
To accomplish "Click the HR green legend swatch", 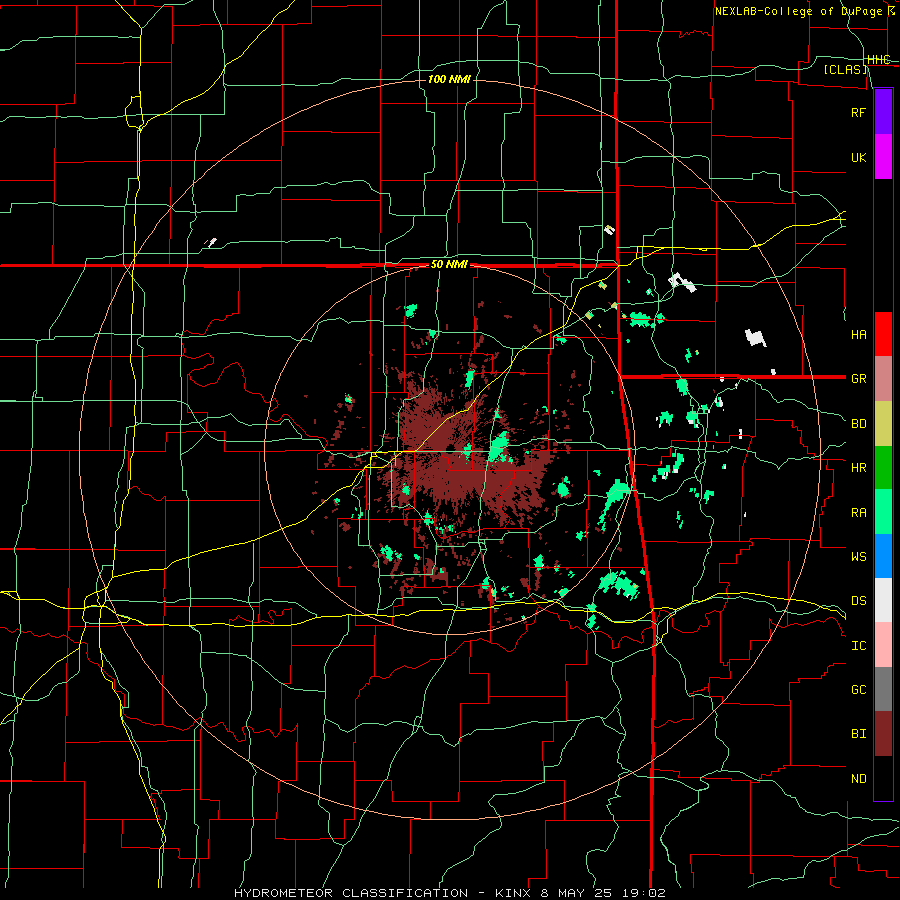I will point(883,467).
